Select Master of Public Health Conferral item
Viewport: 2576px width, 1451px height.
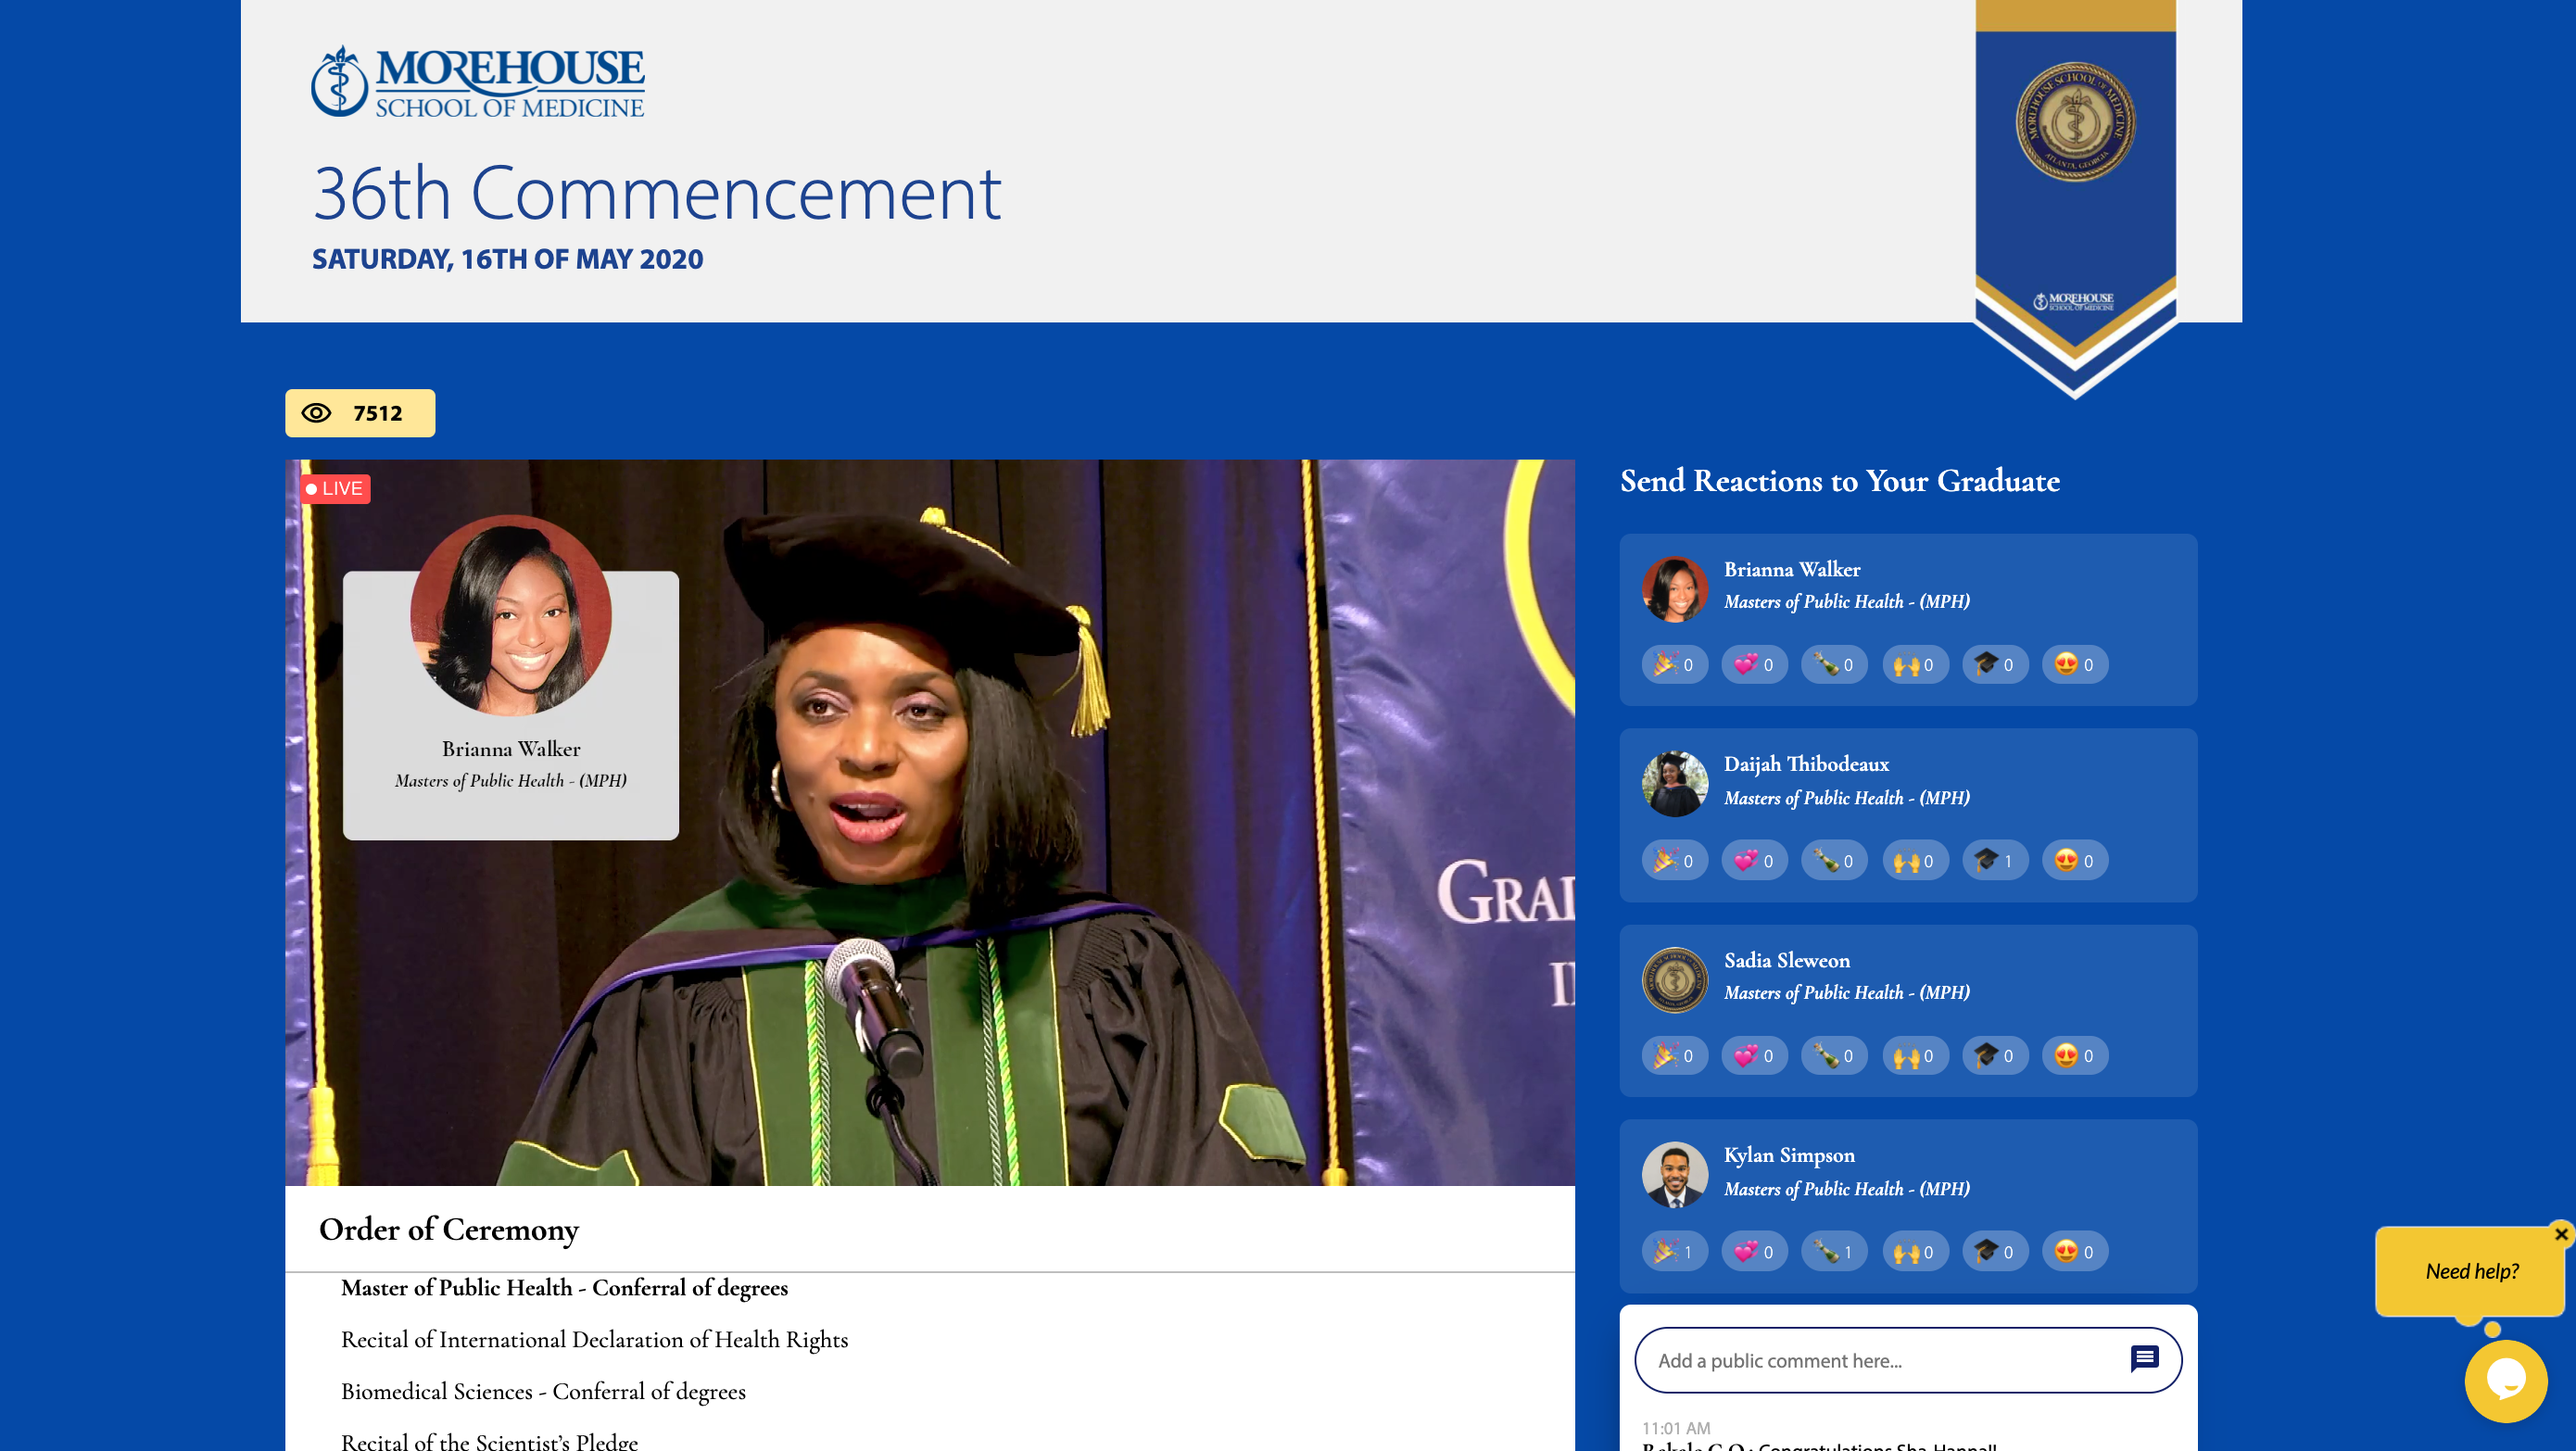[564, 1288]
